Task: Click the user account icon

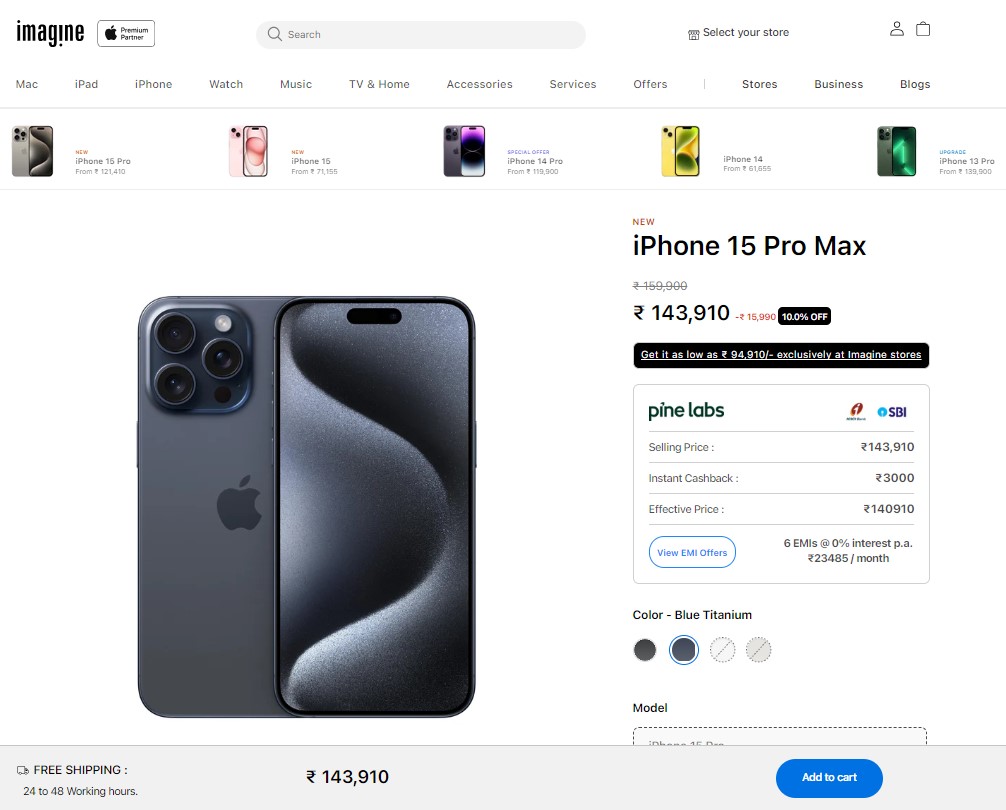Action: (896, 29)
